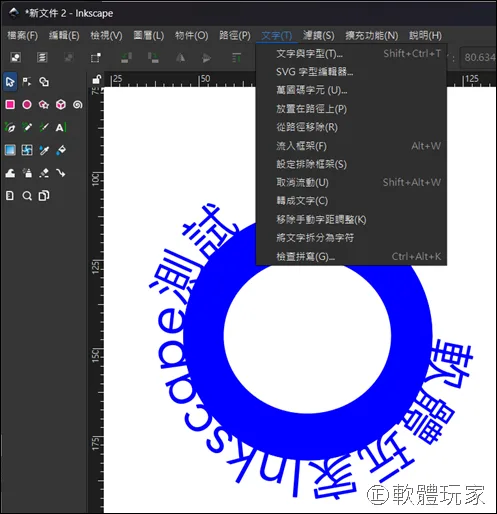Screen dimensions: 497x514
Task: Select the Gradient tool
Action: click(10, 150)
